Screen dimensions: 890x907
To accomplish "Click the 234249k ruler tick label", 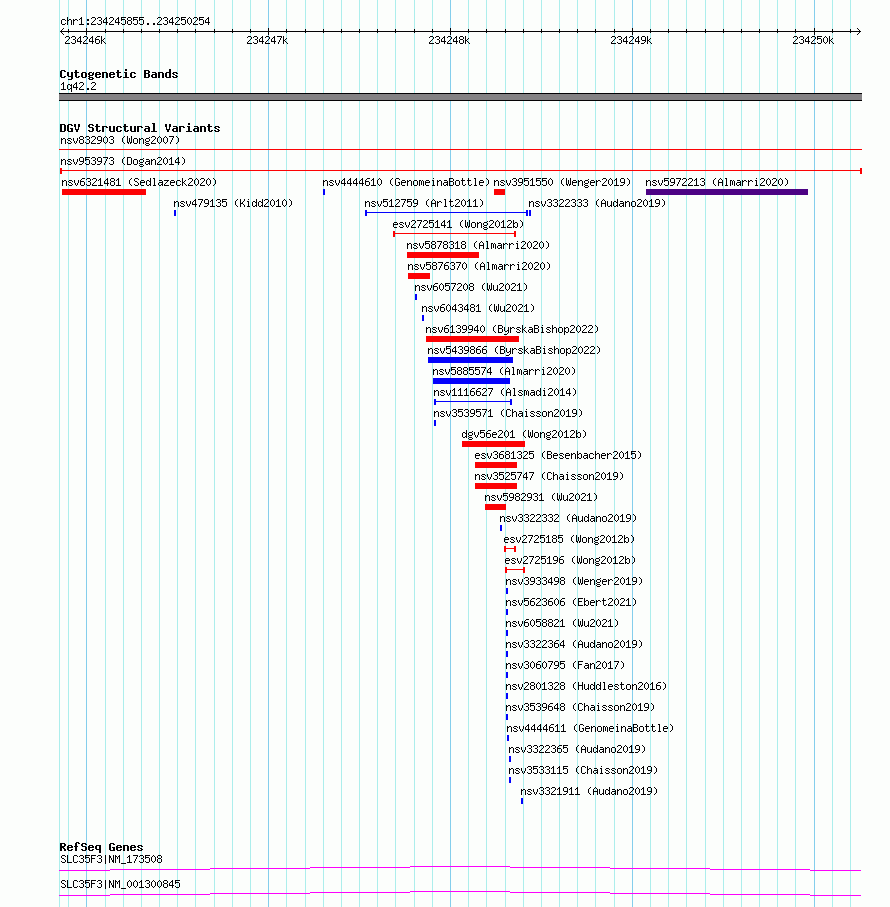I will [x=631, y=40].
